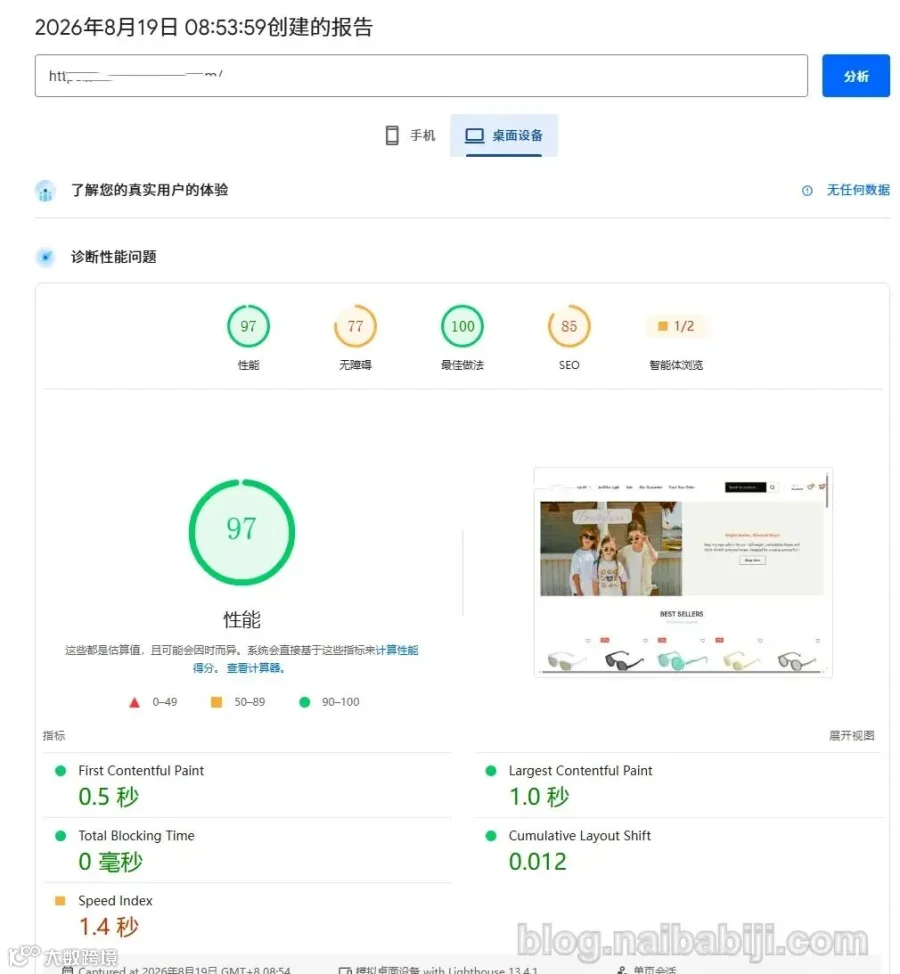Screen dimensions: 900x974
Task: Click the 0 毫秒 blocking time value
Action: [111, 862]
